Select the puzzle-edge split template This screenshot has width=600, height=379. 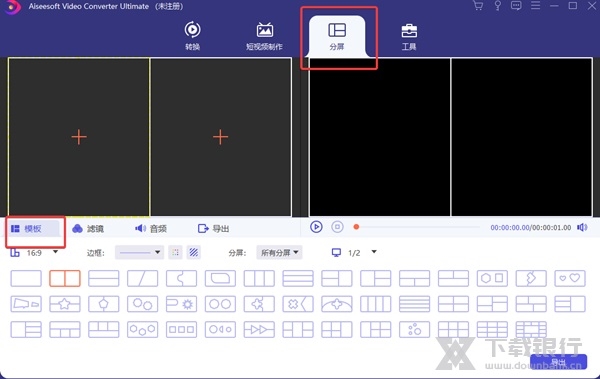[x=181, y=278]
